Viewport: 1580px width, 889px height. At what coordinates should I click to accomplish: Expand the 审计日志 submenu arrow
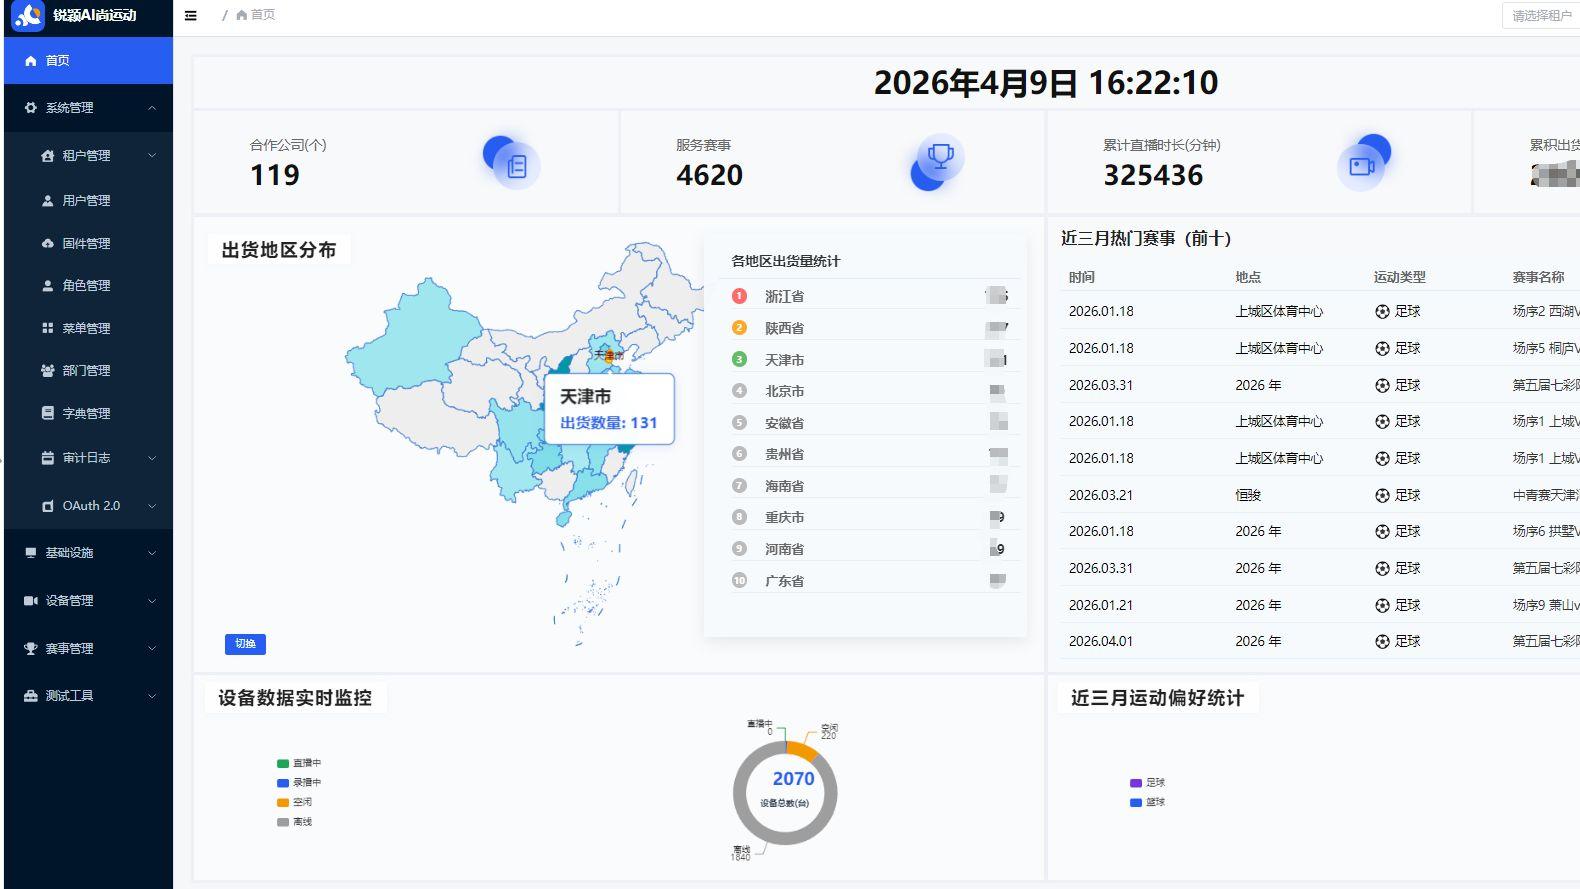coord(152,458)
